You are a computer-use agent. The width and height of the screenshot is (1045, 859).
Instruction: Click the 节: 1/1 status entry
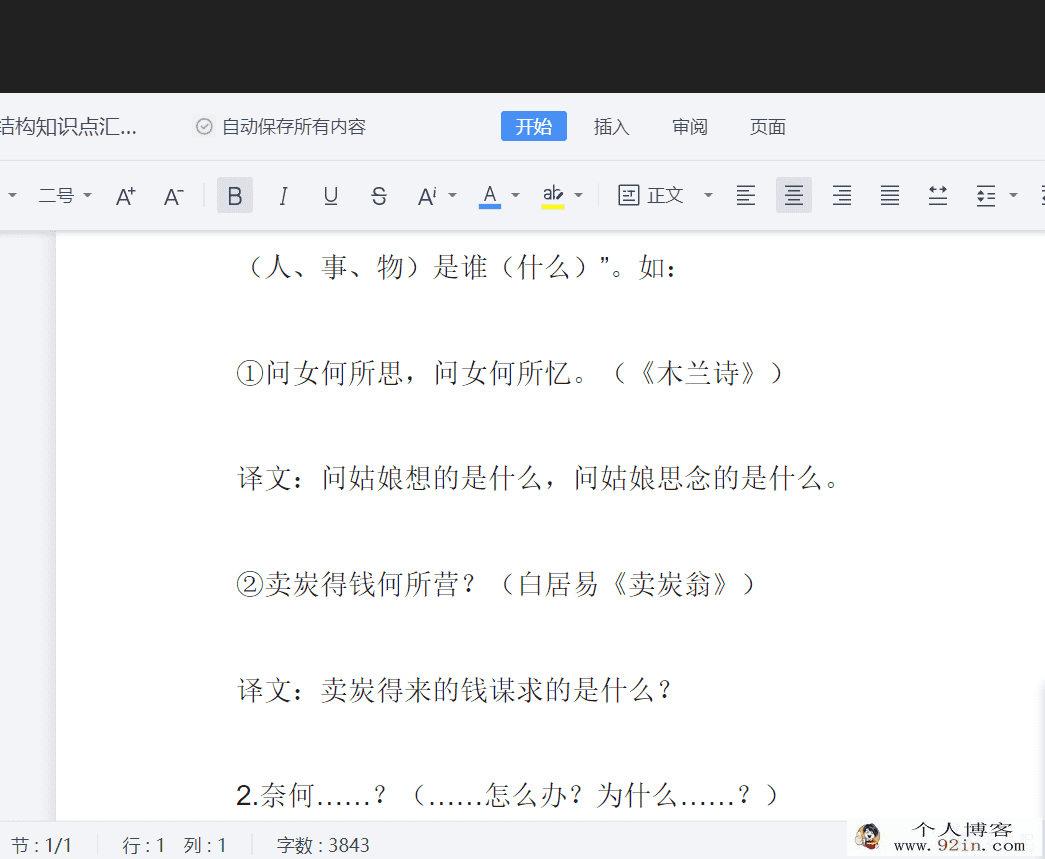41,845
